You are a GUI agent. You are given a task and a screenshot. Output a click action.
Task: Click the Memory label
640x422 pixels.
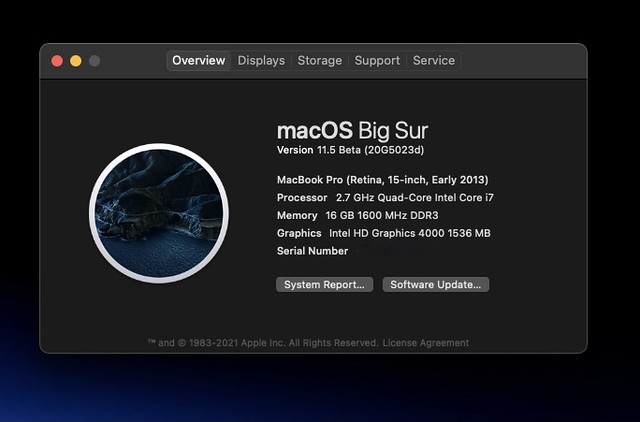click(x=297, y=215)
